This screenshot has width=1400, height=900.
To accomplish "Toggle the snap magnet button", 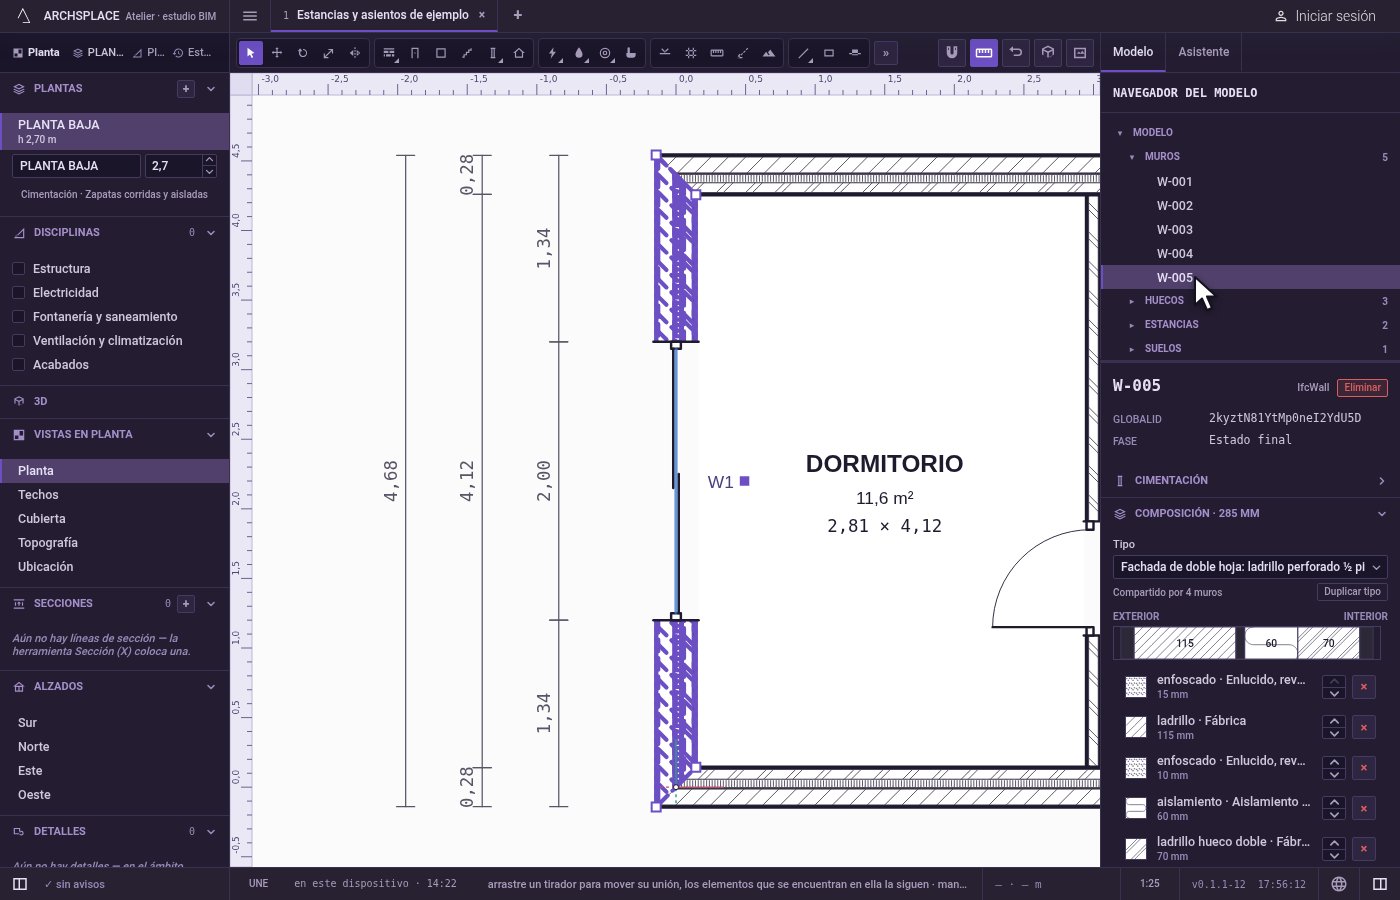I will 952,53.
